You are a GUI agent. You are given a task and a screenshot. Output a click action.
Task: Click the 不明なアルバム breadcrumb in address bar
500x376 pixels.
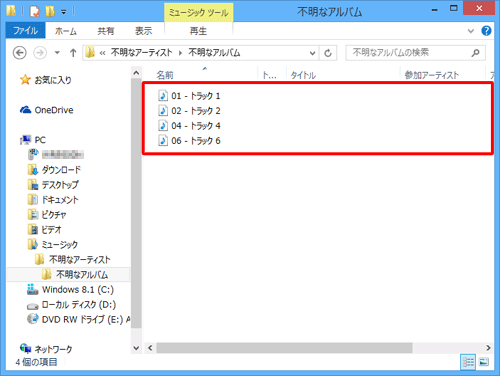[214, 53]
